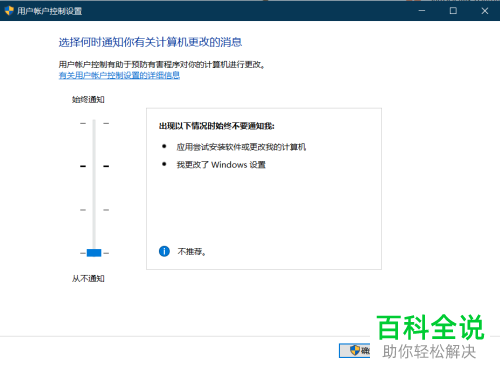The image size is (500, 372).
Task: Click the text 出现以下情况时始终不要通知我
Action: pyautogui.click(x=217, y=126)
